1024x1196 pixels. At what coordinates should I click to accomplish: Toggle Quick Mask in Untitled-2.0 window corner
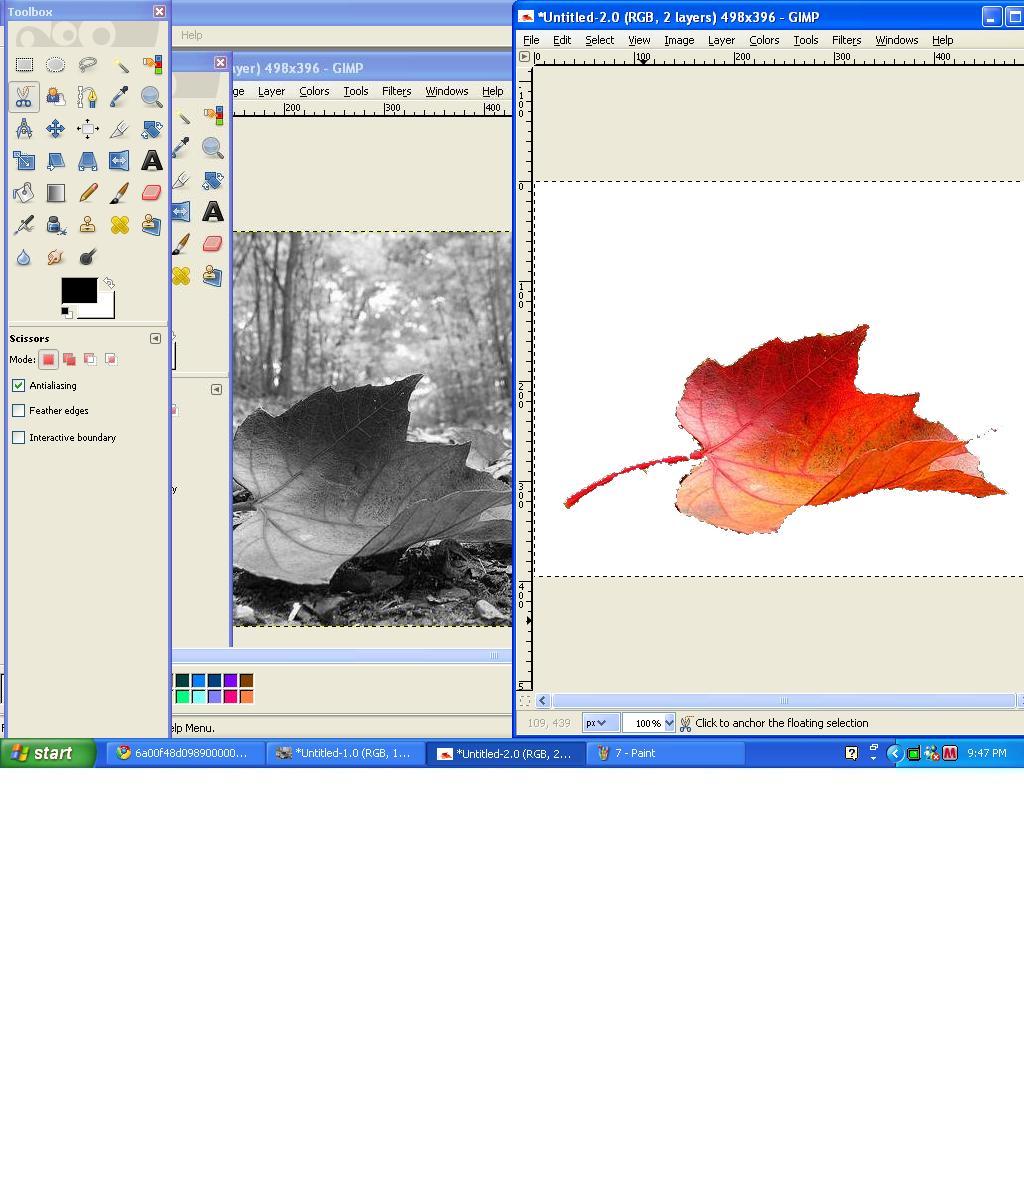click(x=525, y=701)
